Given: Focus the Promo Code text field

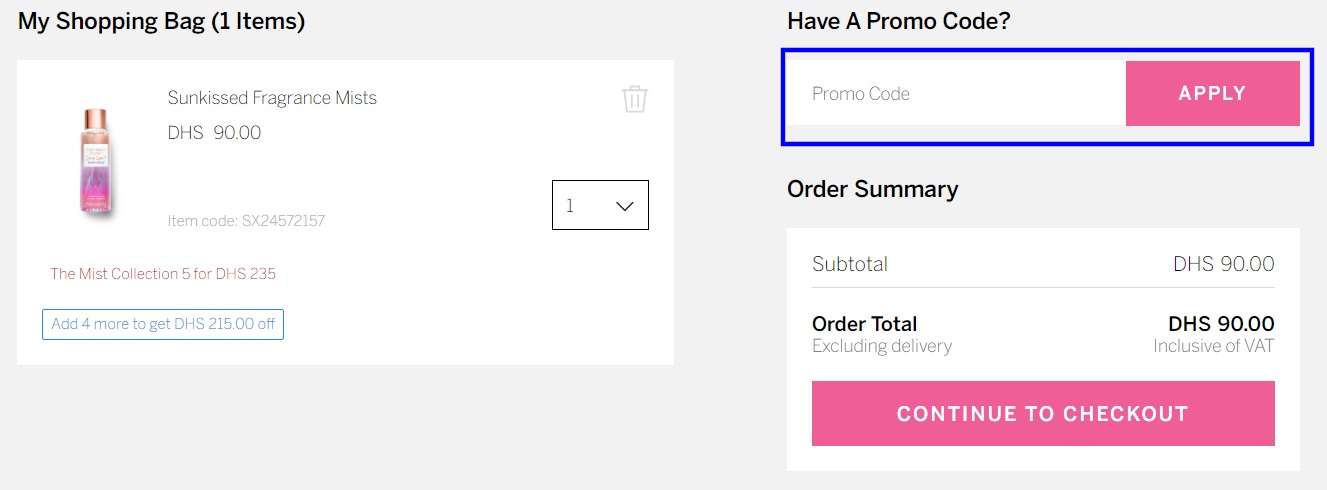Looking at the screenshot, I should tap(955, 94).
